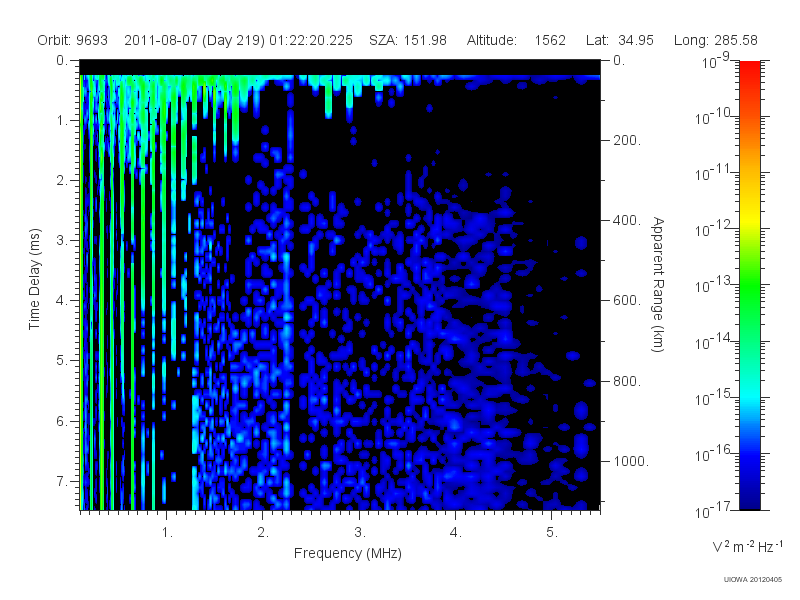The width and height of the screenshot is (800, 600).
Task: Click the 10^-9 color scale label
Action: [716, 60]
